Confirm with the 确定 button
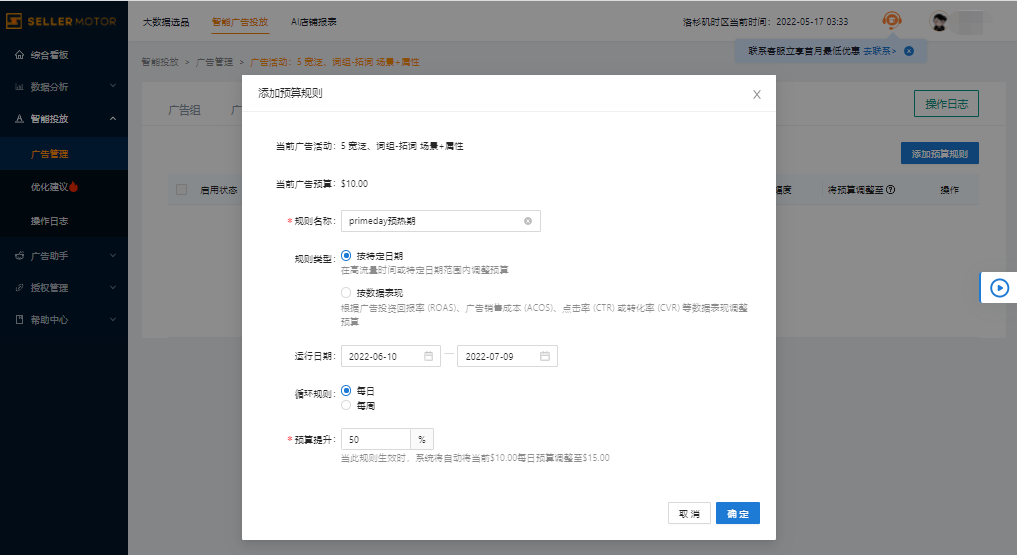Viewport: 1017px width, 555px height. [737, 514]
